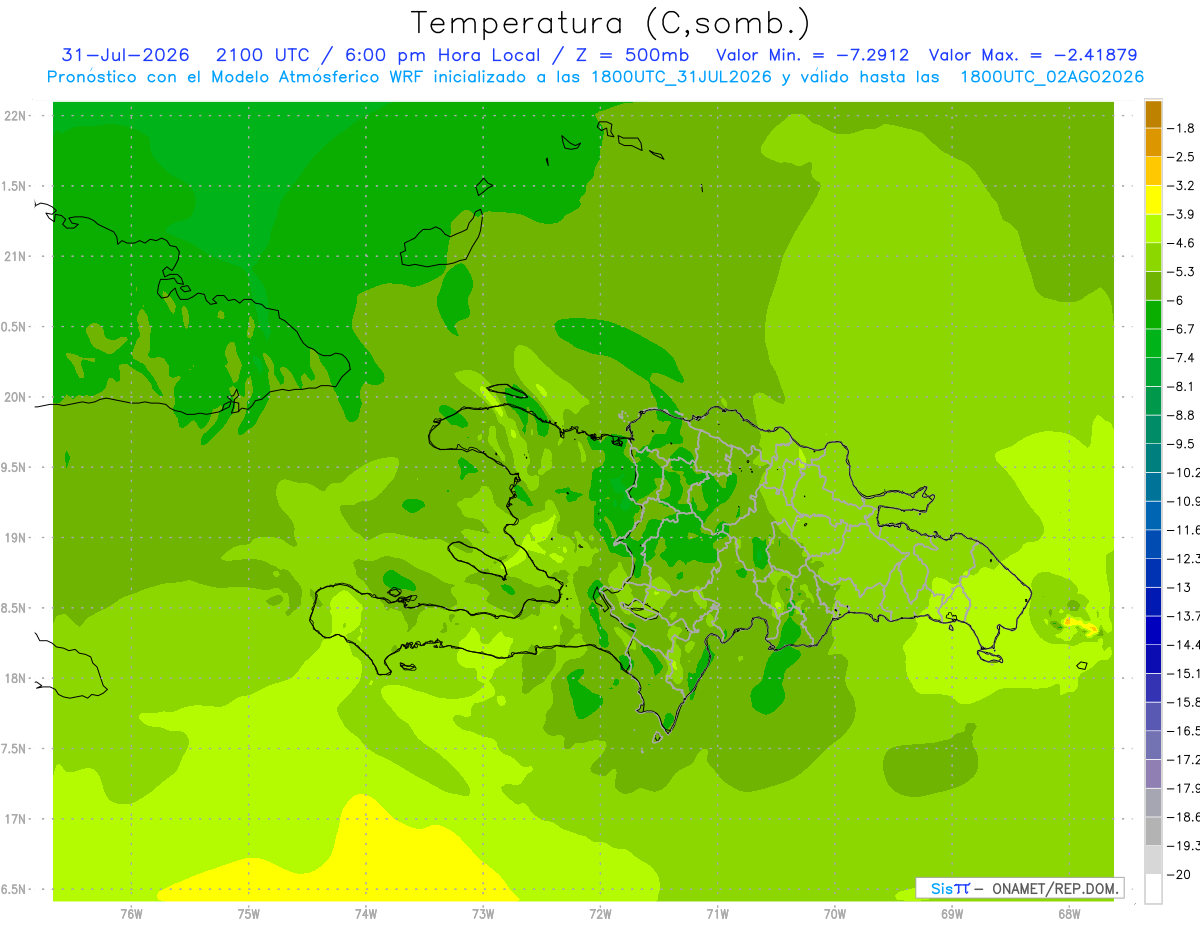Click the 18N latitude label
This screenshot has height=927, width=1200.
point(17,678)
